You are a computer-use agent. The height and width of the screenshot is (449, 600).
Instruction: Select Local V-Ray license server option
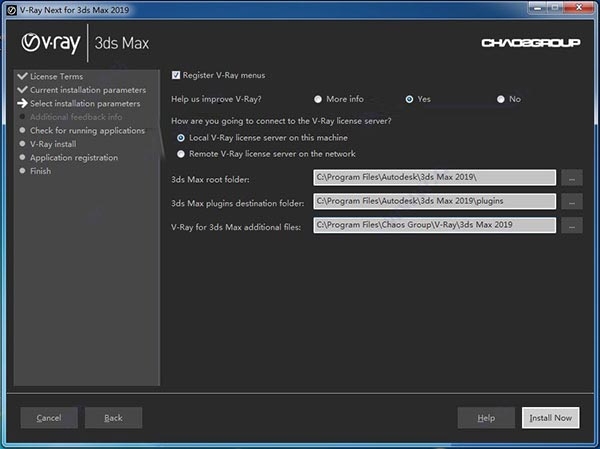click(181, 137)
